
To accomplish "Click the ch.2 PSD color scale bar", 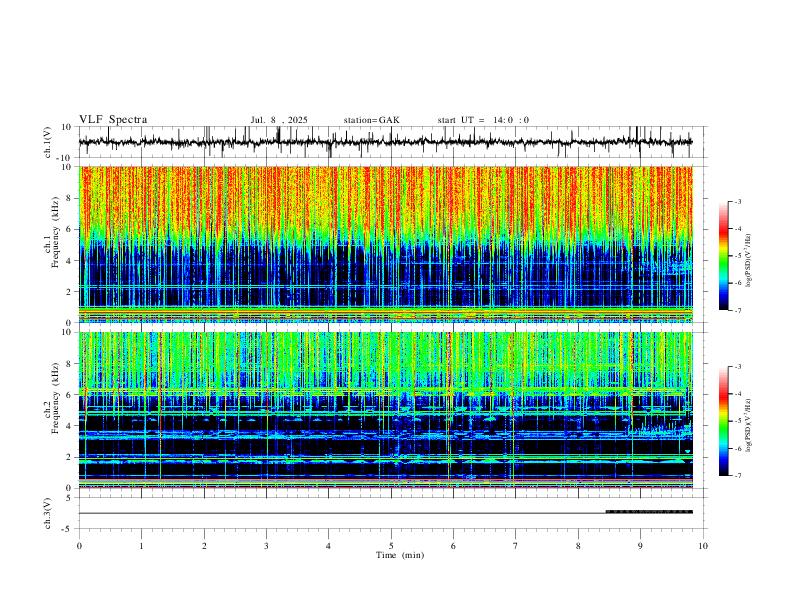I will point(724,421).
